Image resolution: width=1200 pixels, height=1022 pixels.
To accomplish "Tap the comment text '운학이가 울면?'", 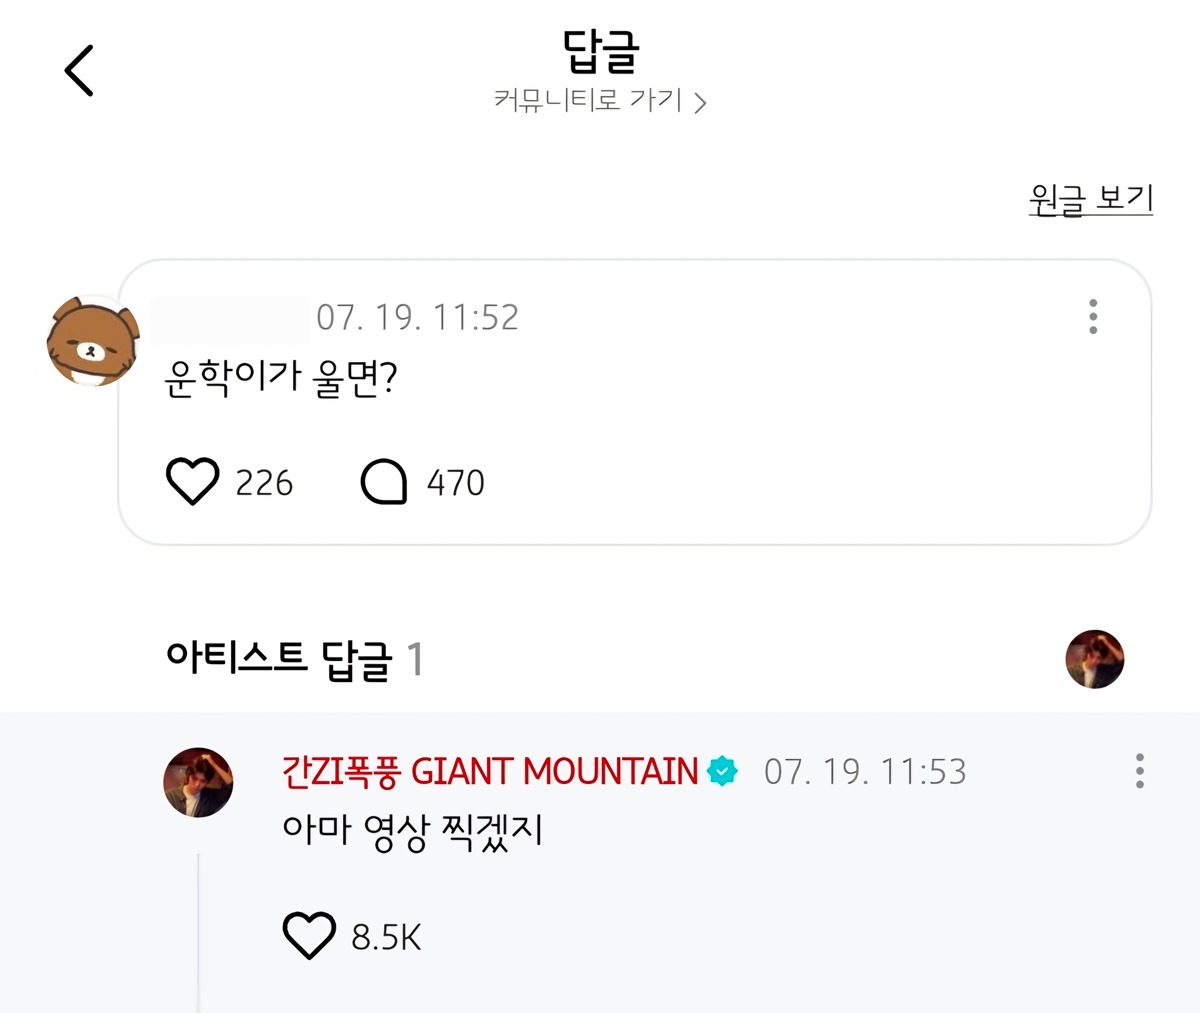I will point(281,379).
